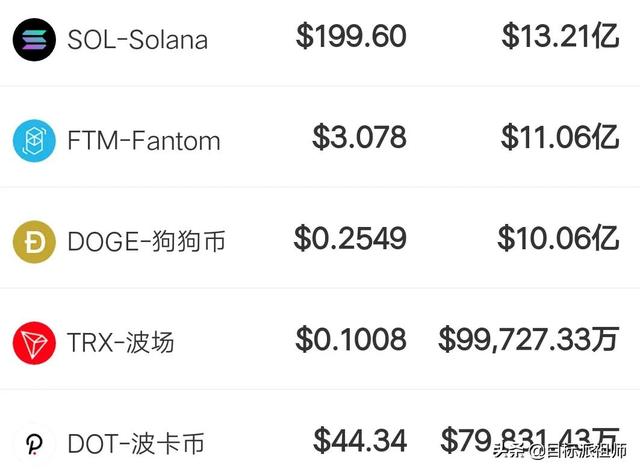Open the SOL-Solana coin name
This screenshot has height=472, width=640.
[138, 40]
